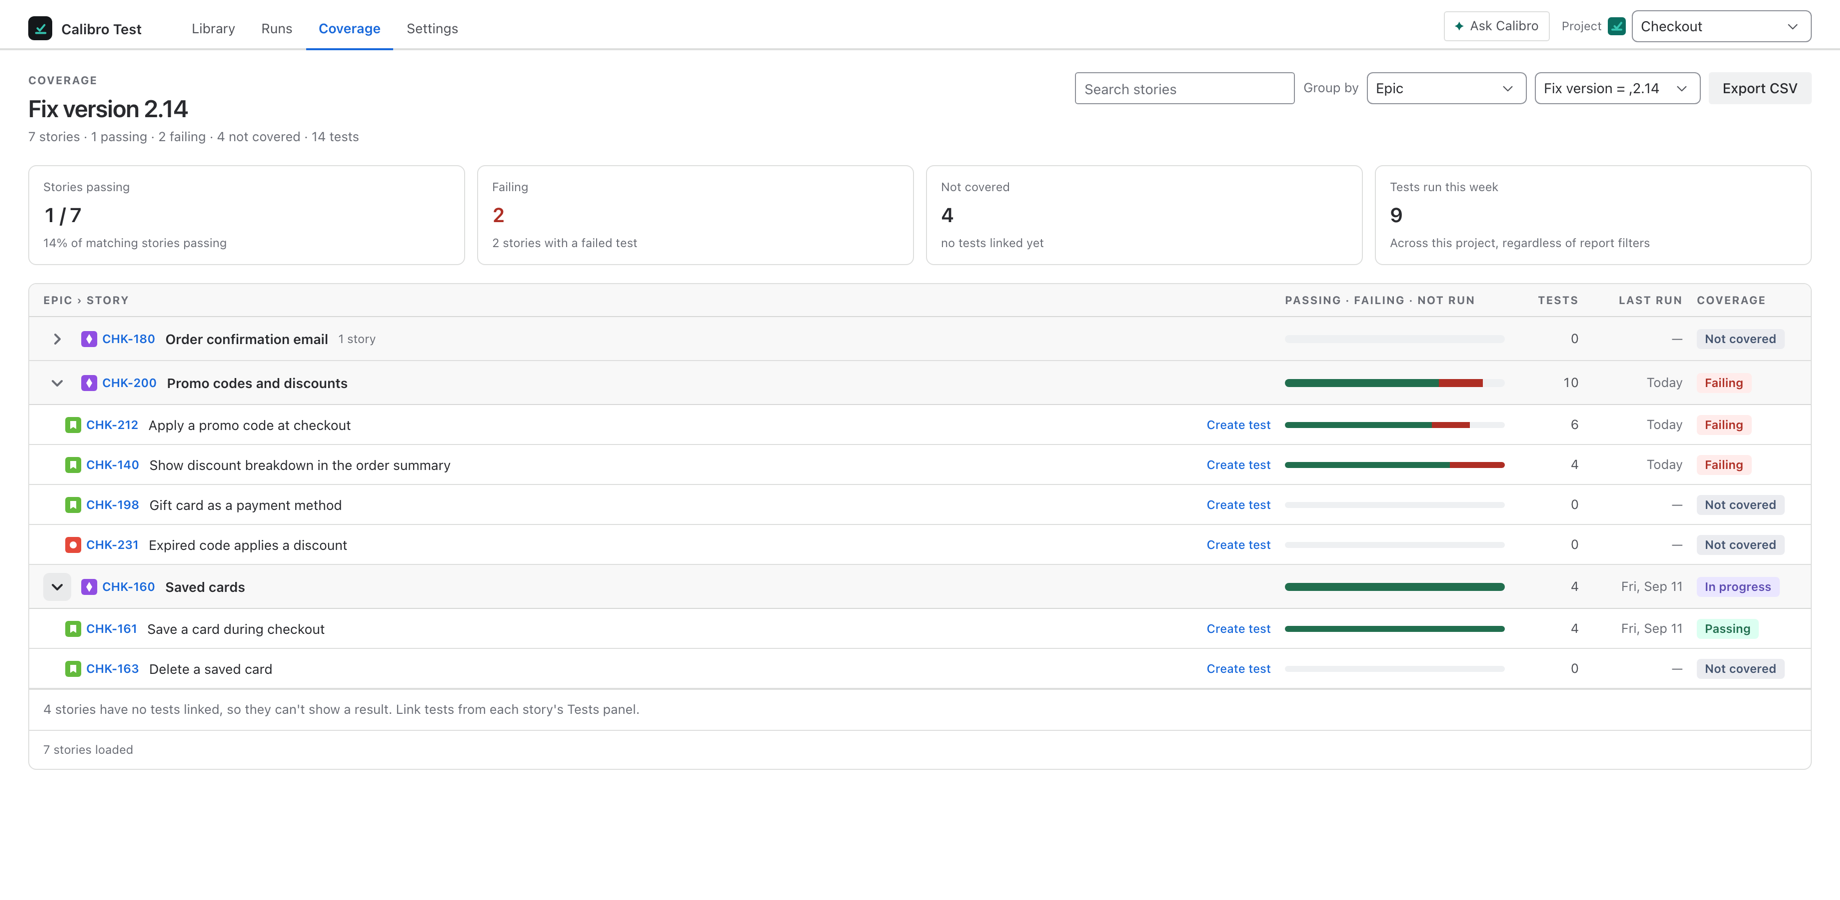Open the Fix version filter dropdown

click(x=1617, y=88)
